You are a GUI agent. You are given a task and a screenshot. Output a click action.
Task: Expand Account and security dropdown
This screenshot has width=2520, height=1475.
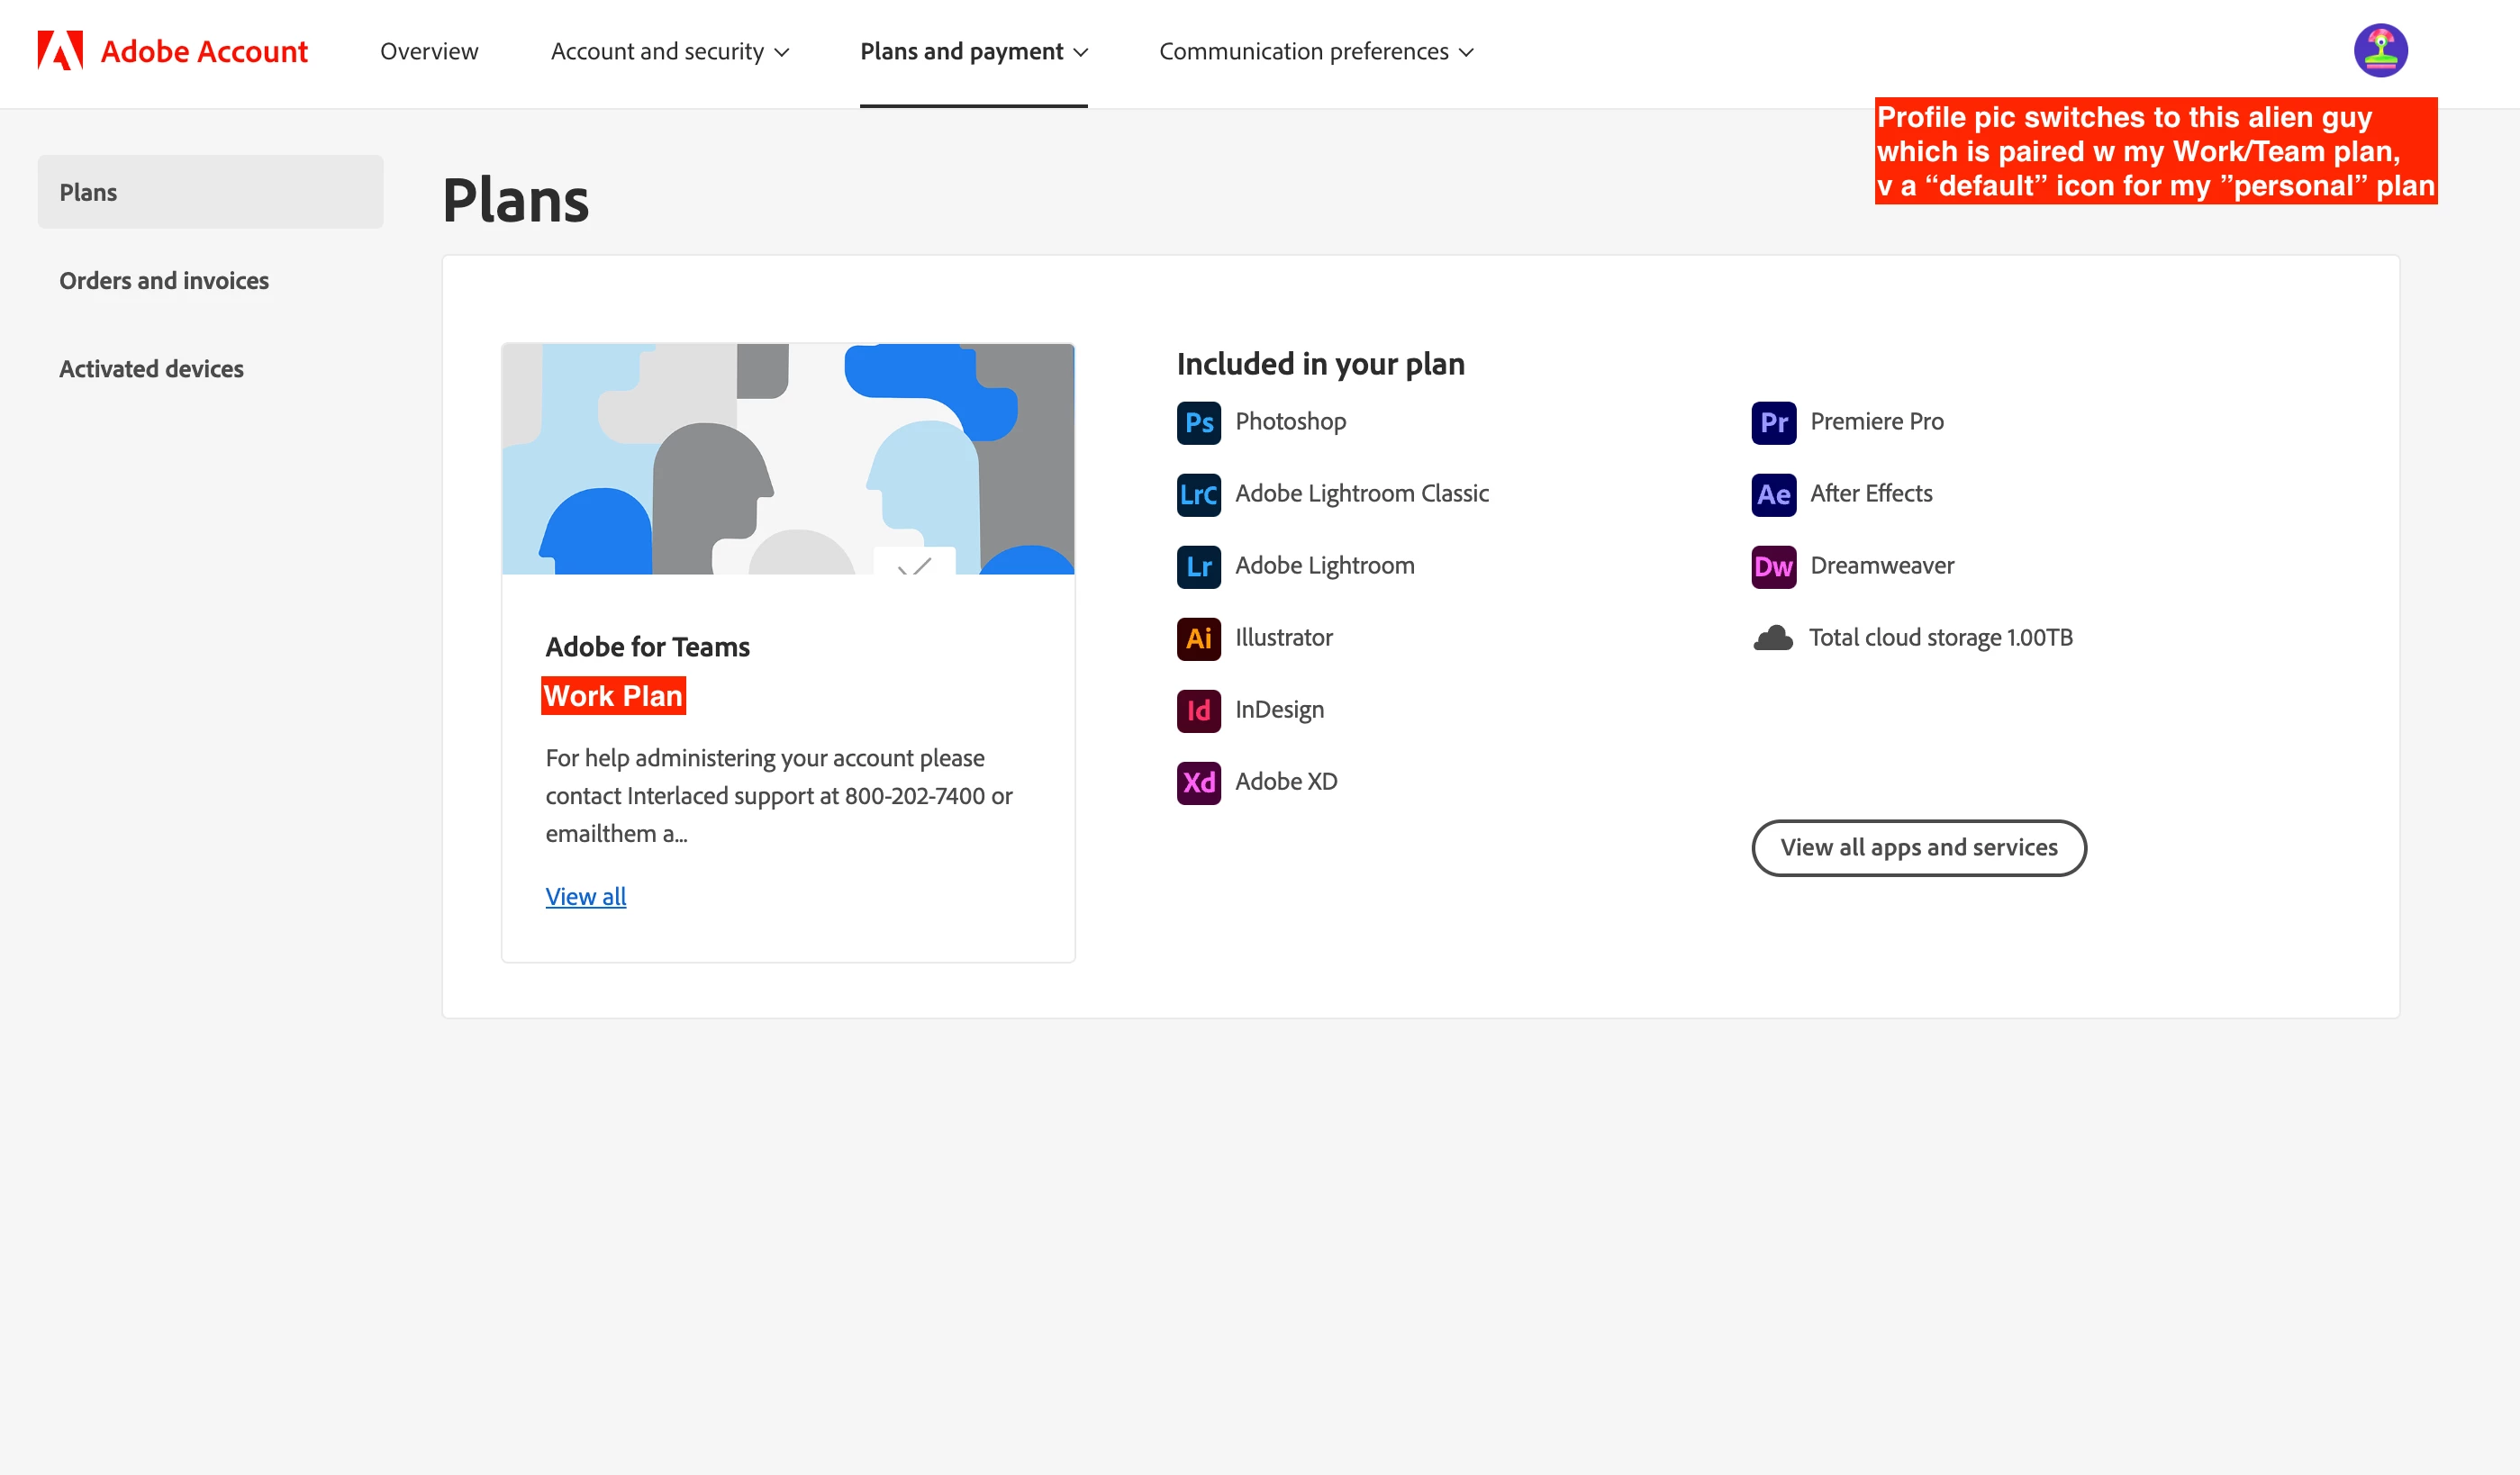click(x=669, y=51)
